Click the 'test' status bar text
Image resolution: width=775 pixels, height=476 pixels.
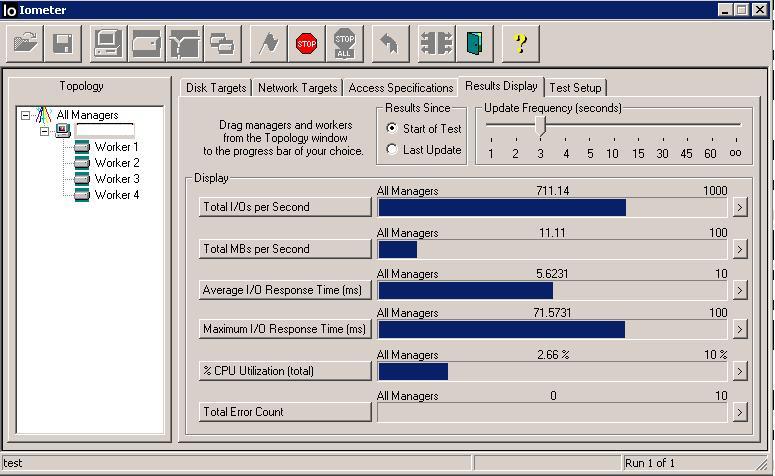point(13,463)
